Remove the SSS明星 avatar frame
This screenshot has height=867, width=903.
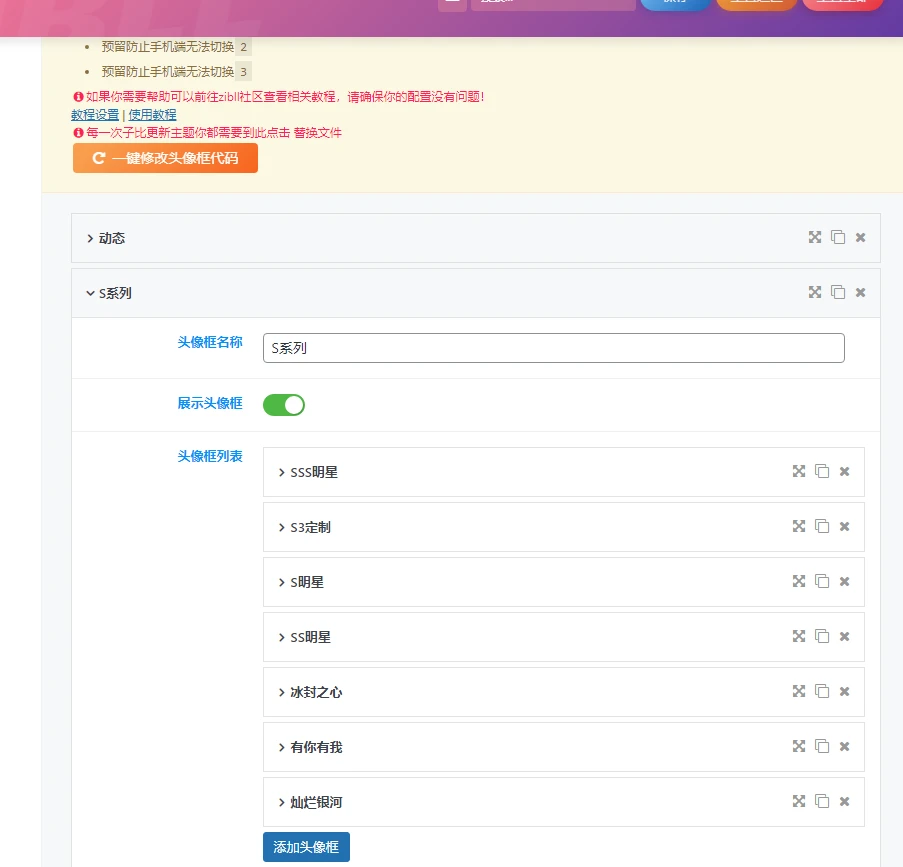click(844, 472)
